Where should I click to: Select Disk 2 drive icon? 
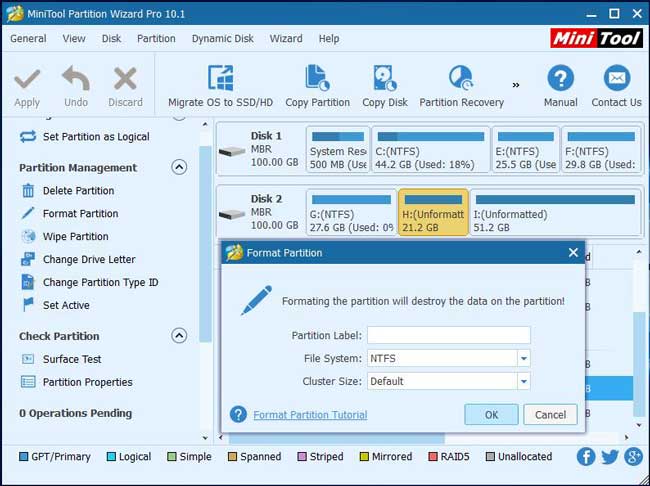tap(232, 214)
